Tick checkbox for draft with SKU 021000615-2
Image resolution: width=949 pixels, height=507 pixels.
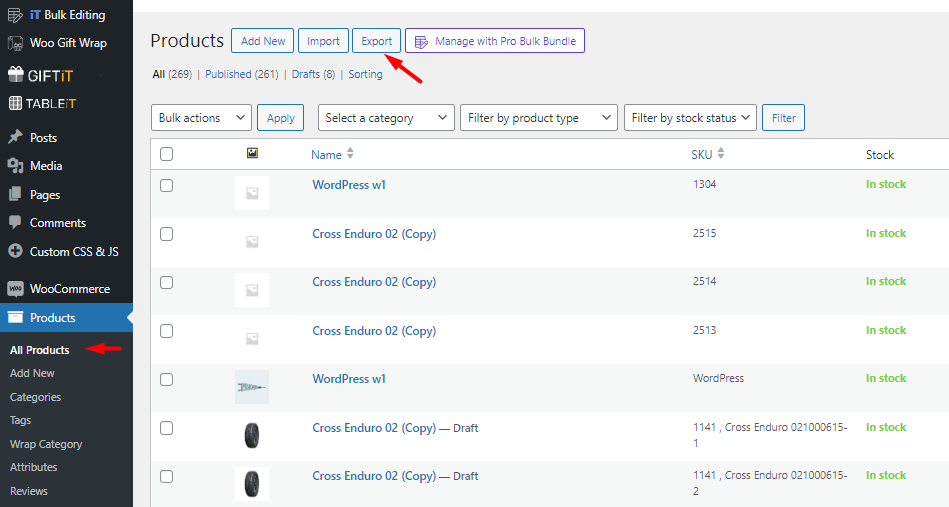coord(166,477)
